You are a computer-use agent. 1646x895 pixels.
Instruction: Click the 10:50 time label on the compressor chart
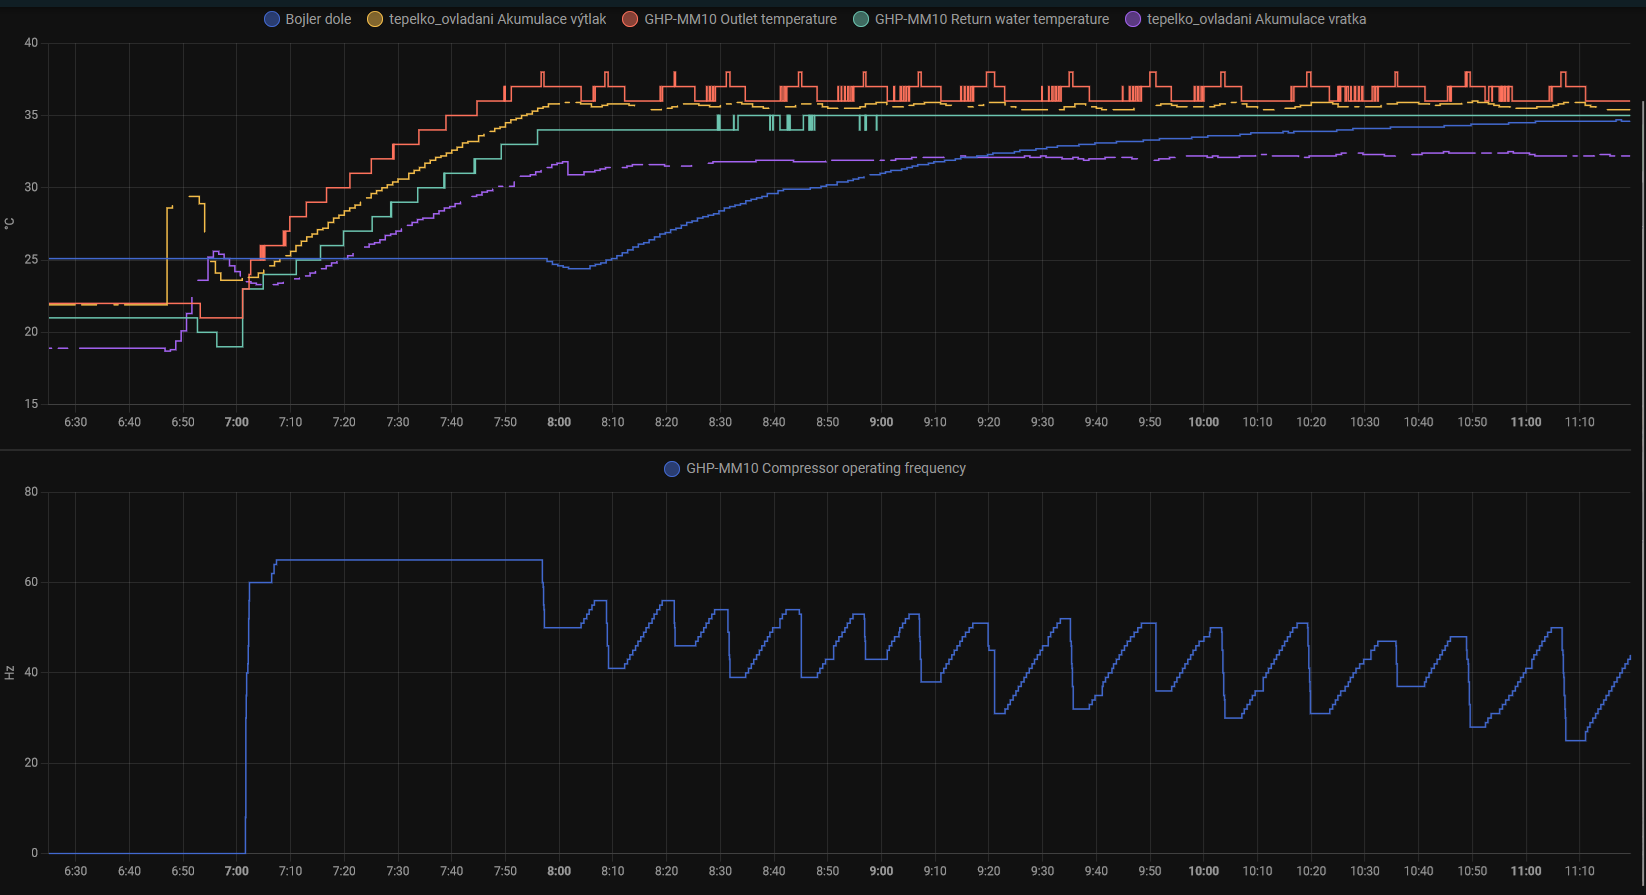[1472, 871]
